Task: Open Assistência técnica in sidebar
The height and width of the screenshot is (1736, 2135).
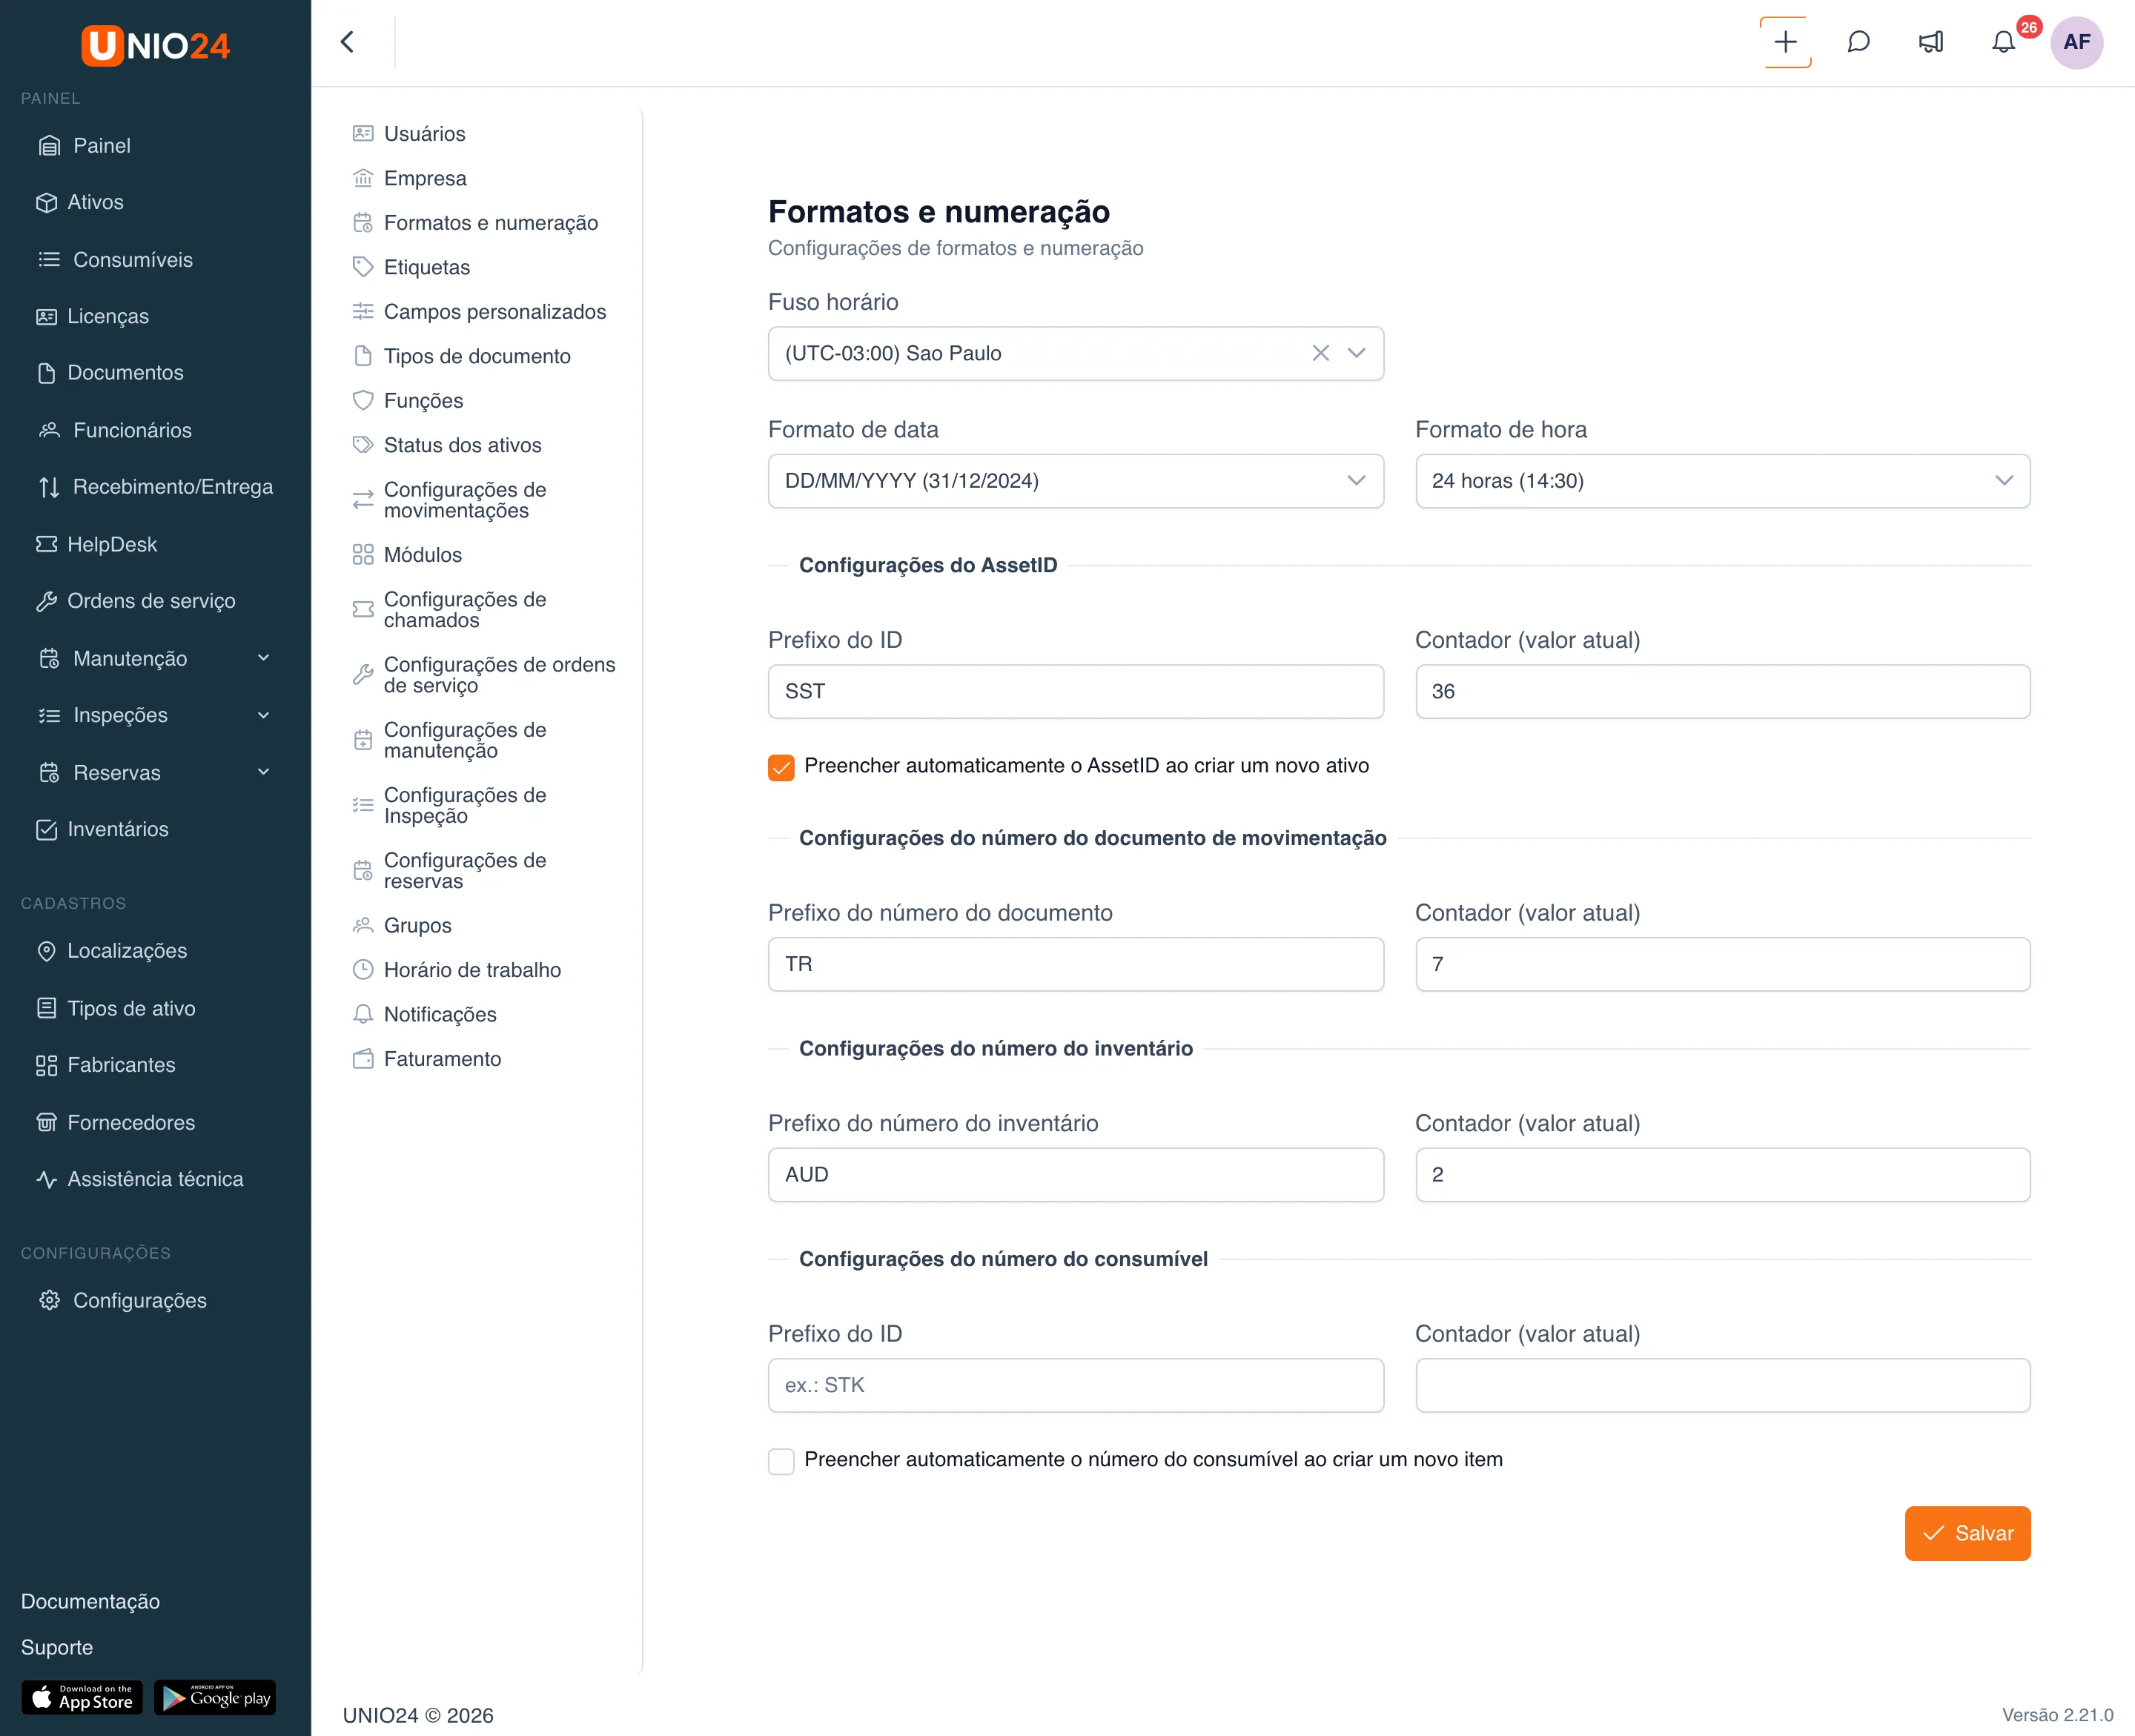Action: (155, 1179)
